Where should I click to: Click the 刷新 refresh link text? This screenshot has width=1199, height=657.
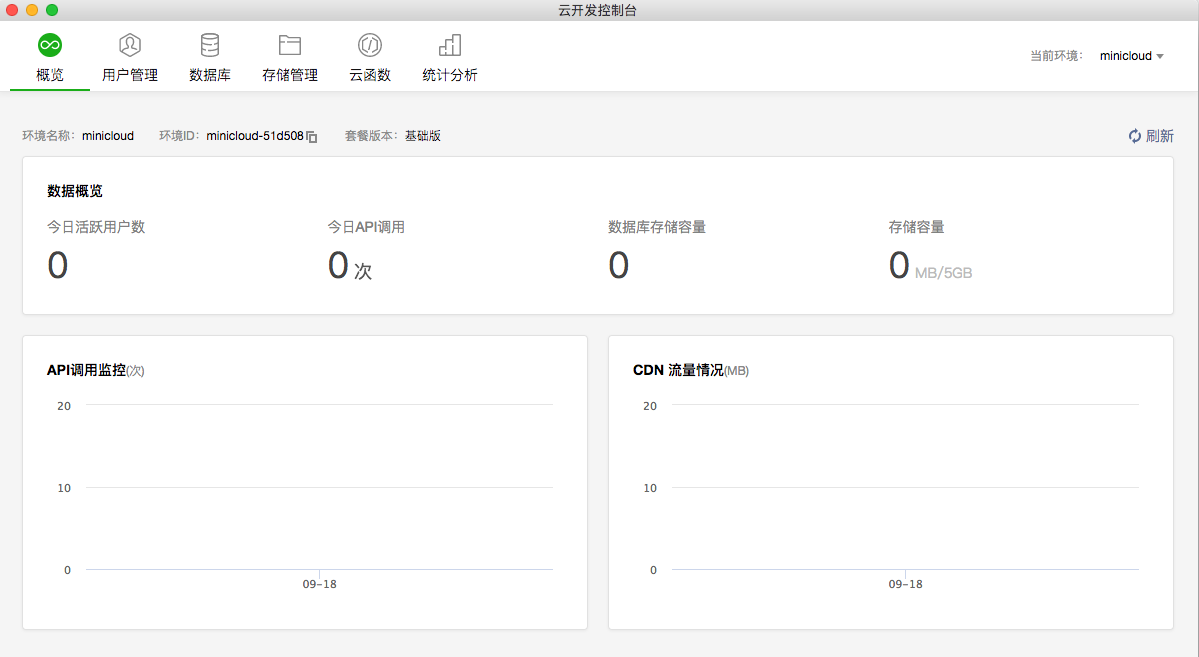(x=1159, y=135)
